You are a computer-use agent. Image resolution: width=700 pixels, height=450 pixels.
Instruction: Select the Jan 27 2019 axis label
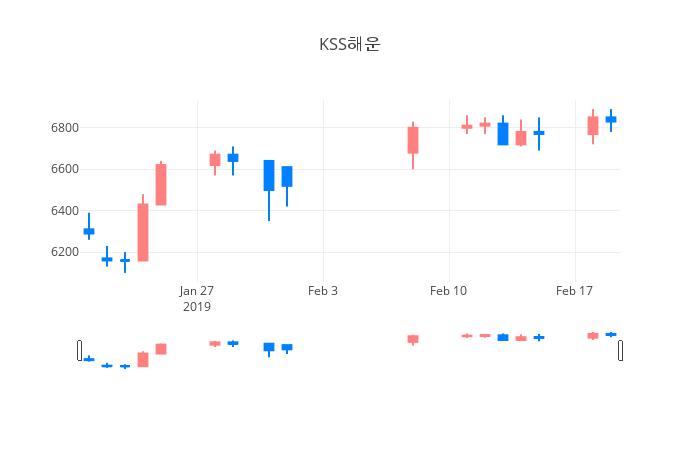pos(197,299)
